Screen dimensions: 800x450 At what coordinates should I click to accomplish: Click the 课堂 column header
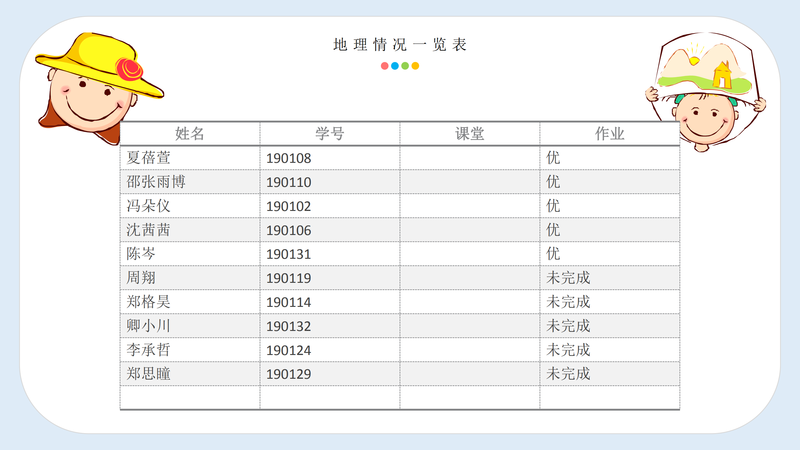pos(469,134)
